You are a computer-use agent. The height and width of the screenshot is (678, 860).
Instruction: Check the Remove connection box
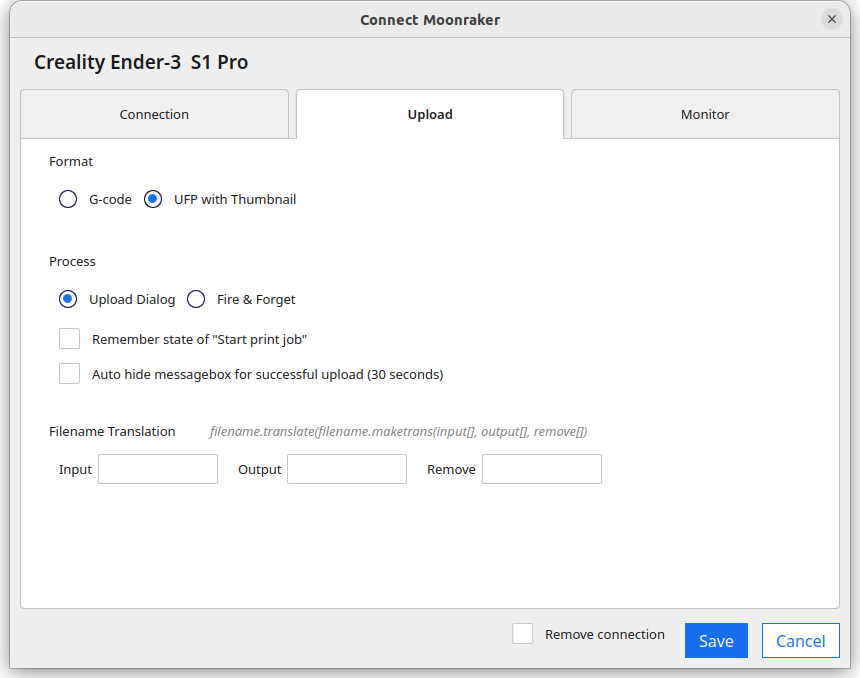(523, 634)
